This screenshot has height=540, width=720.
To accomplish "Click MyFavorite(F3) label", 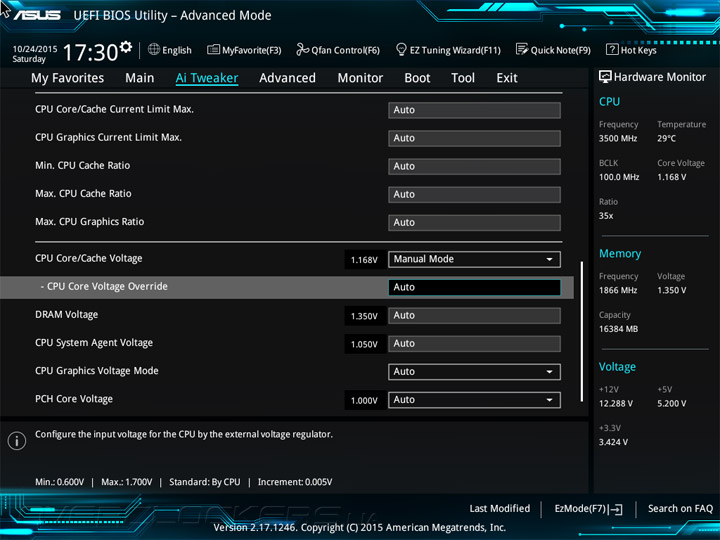I will (x=252, y=50).
